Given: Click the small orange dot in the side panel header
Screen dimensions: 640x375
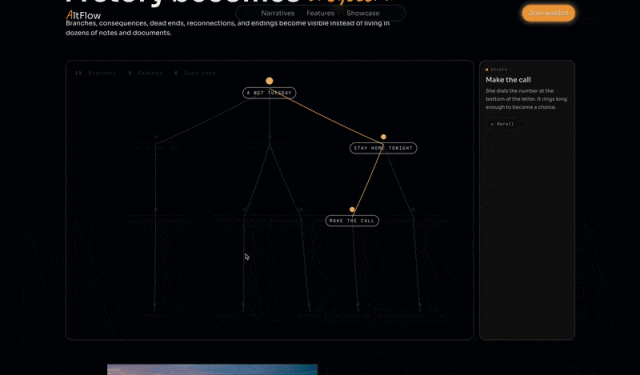Looking at the screenshot, I should 487,70.
